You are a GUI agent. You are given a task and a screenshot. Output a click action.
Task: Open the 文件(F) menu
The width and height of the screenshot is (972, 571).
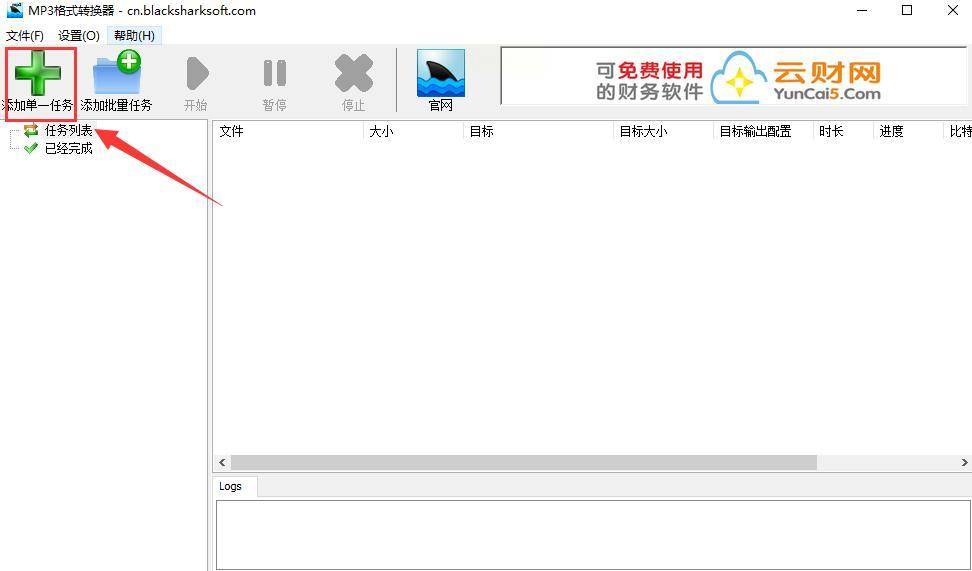coord(25,36)
